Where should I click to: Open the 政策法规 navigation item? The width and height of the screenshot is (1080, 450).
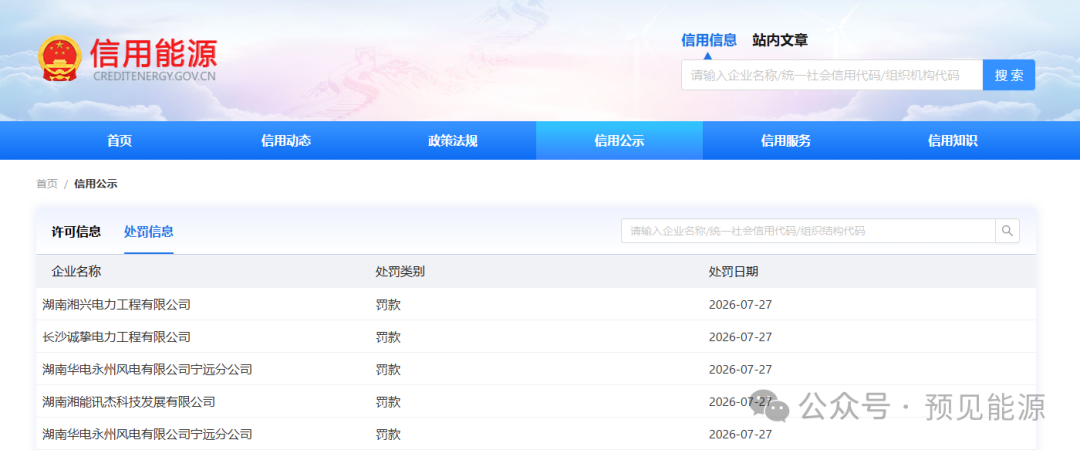pyautogui.click(x=453, y=141)
